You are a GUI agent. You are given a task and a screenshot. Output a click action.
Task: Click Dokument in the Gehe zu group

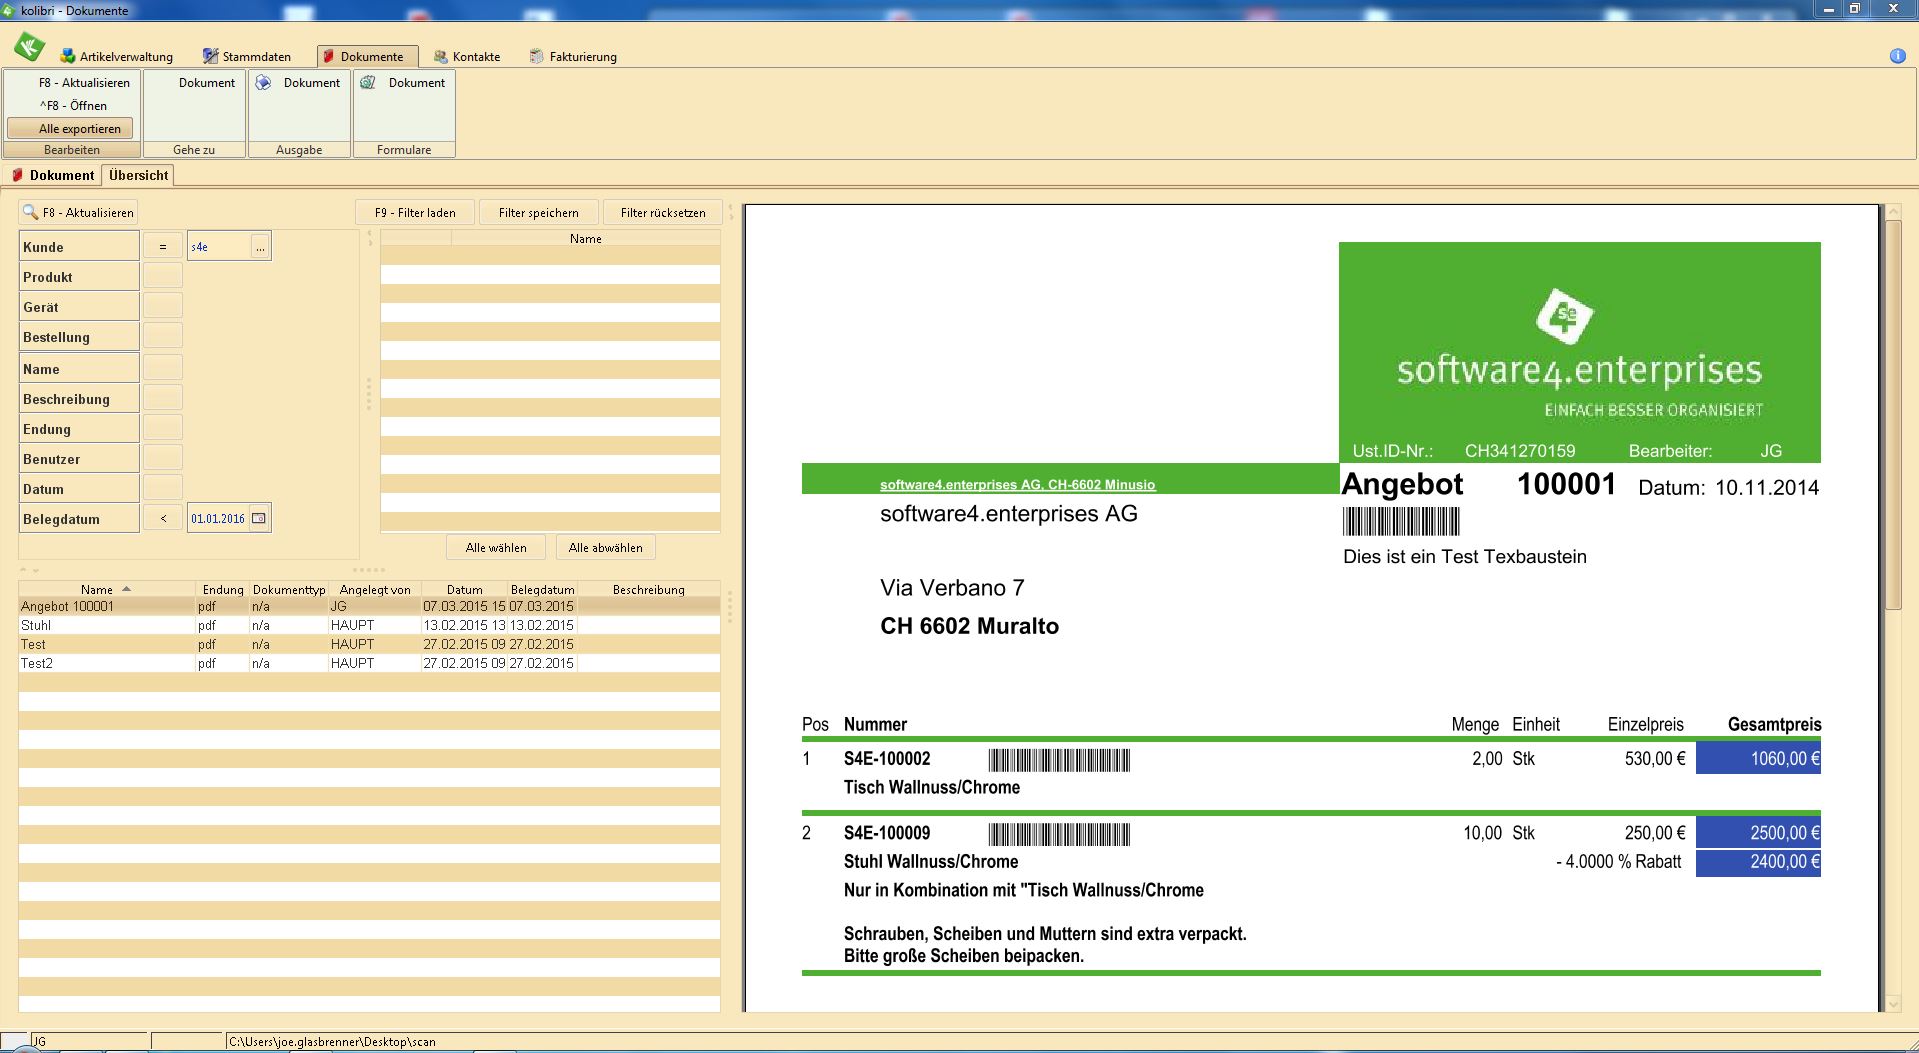(206, 83)
